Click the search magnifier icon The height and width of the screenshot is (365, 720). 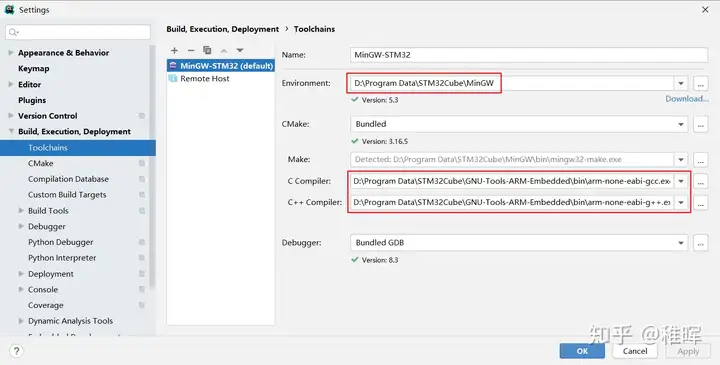click(x=13, y=32)
